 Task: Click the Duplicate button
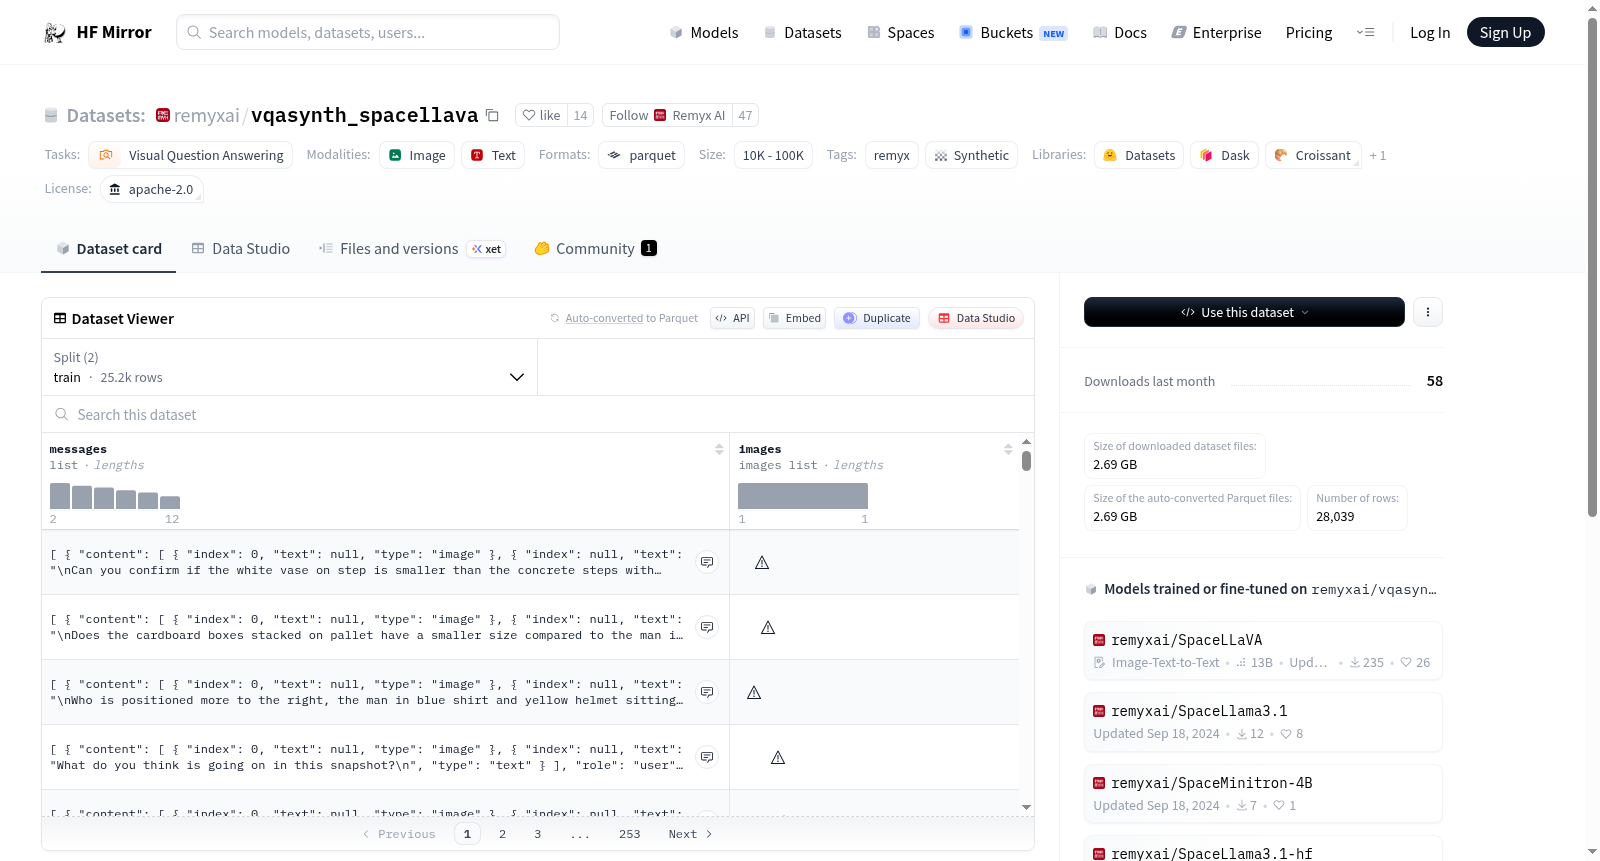(x=877, y=318)
